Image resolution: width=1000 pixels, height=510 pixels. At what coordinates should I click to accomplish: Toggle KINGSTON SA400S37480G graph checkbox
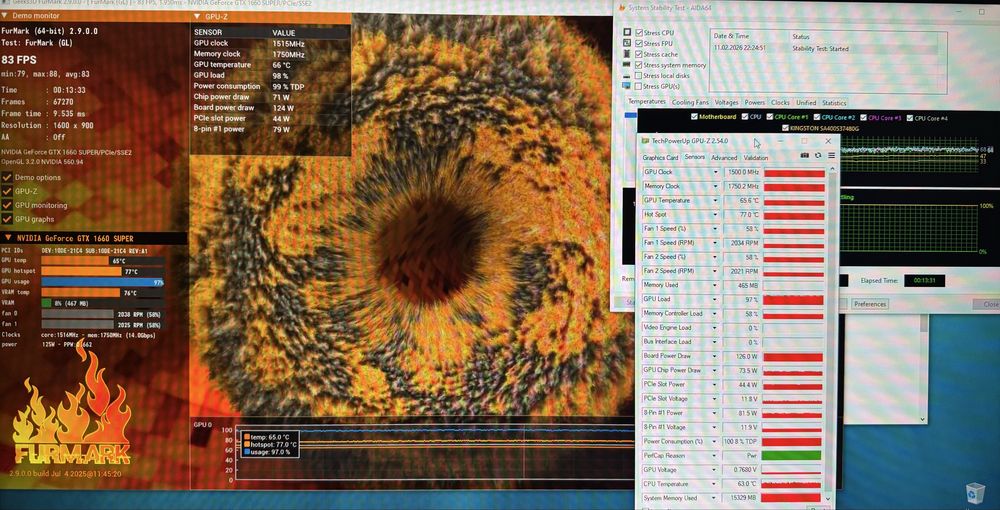coord(785,128)
